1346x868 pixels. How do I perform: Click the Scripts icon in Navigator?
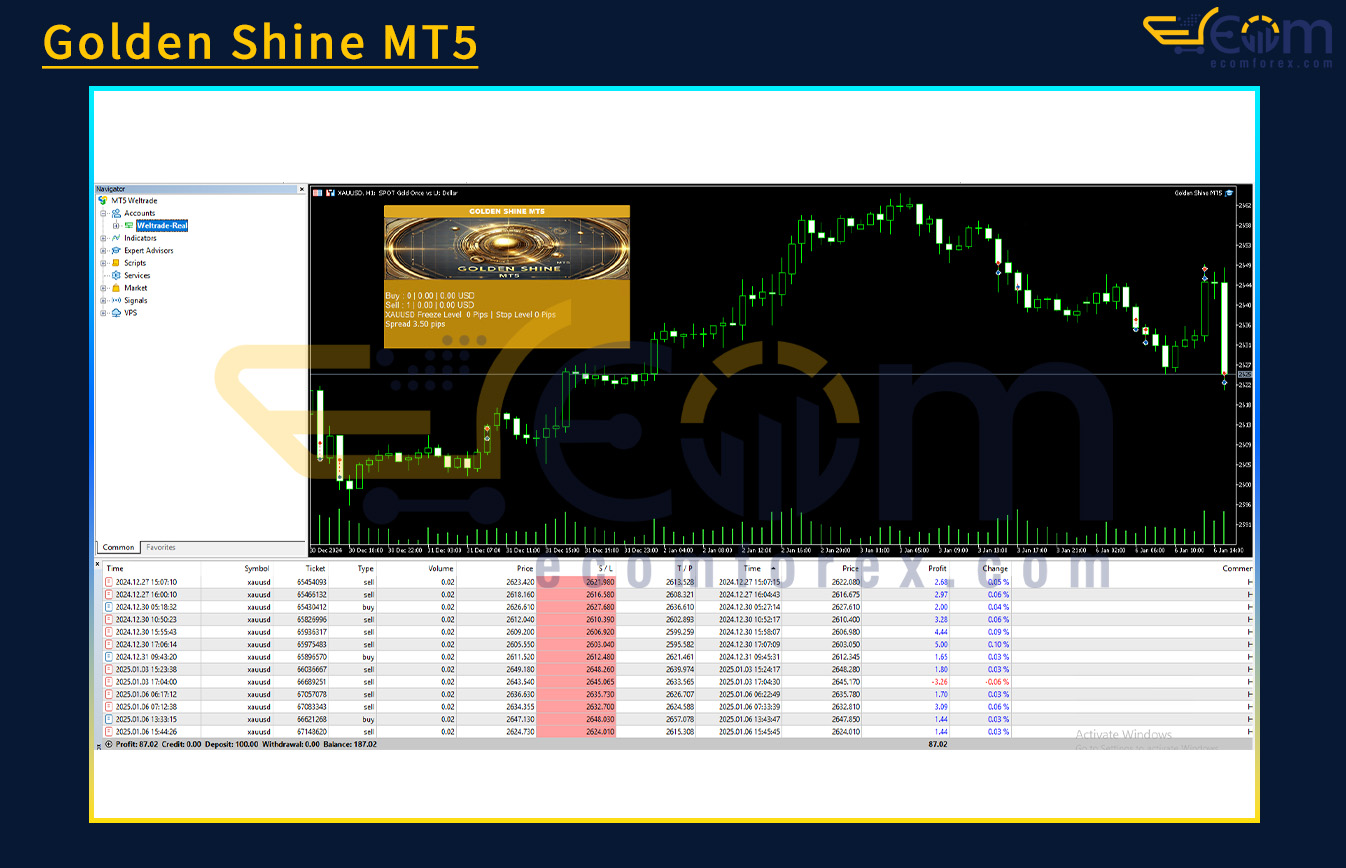click(116, 263)
